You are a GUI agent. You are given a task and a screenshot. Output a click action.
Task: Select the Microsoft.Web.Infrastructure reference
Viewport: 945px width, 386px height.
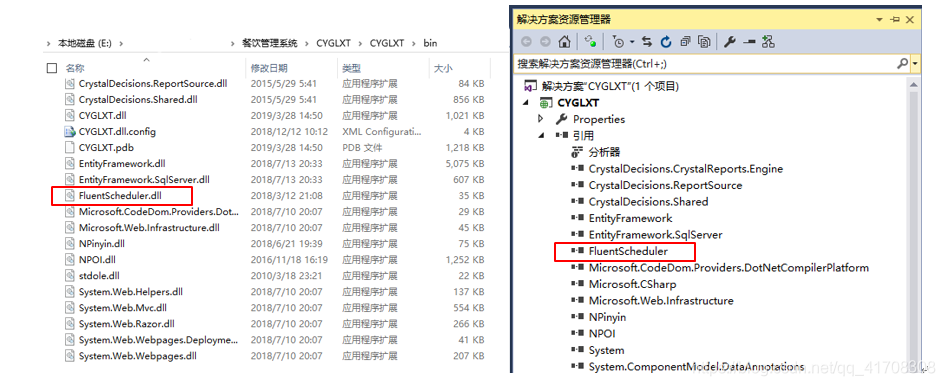tap(661, 300)
